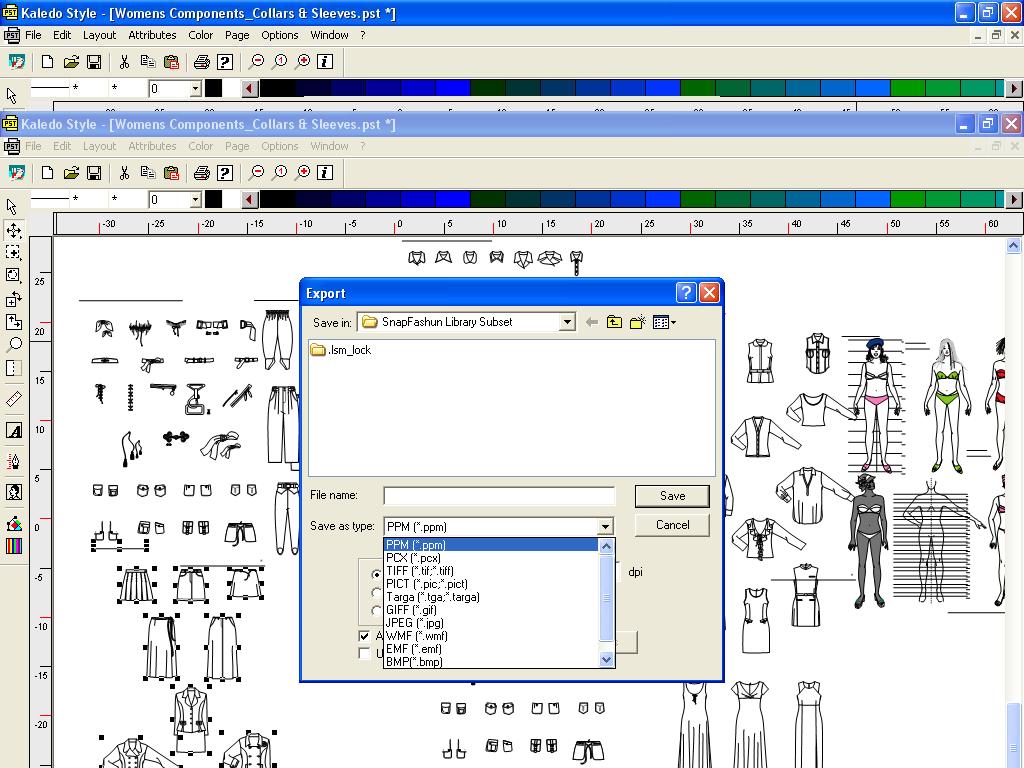Click the Export dialog question-mark help button

(x=686, y=293)
